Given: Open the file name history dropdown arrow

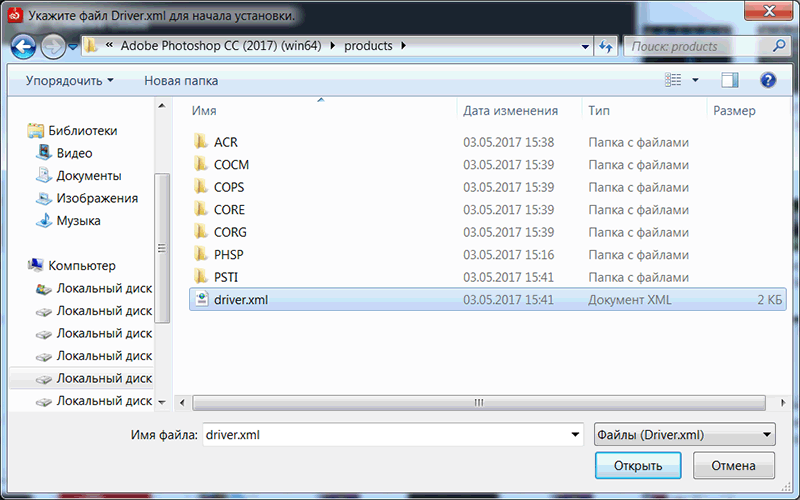Looking at the screenshot, I should [576, 435].
